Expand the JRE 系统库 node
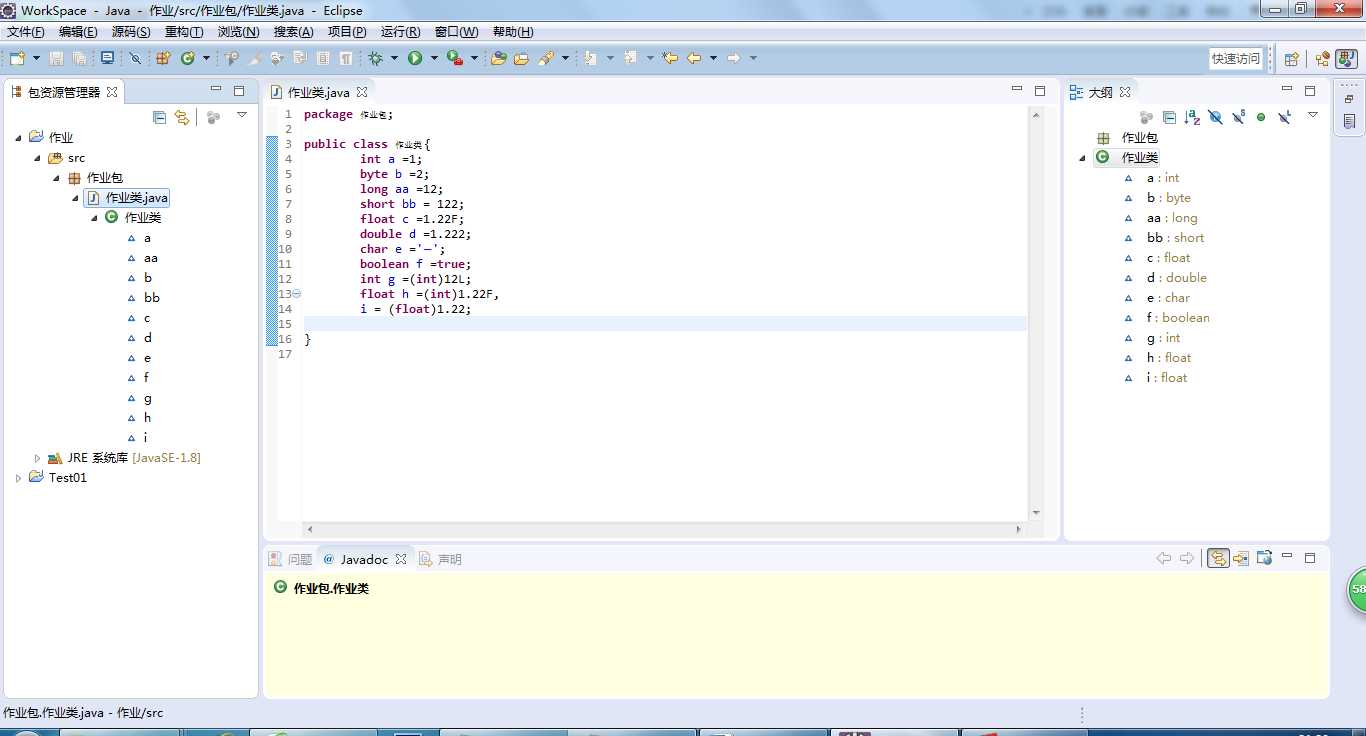This screenshot has width=1366, height=736. click(x=37, y=458)
